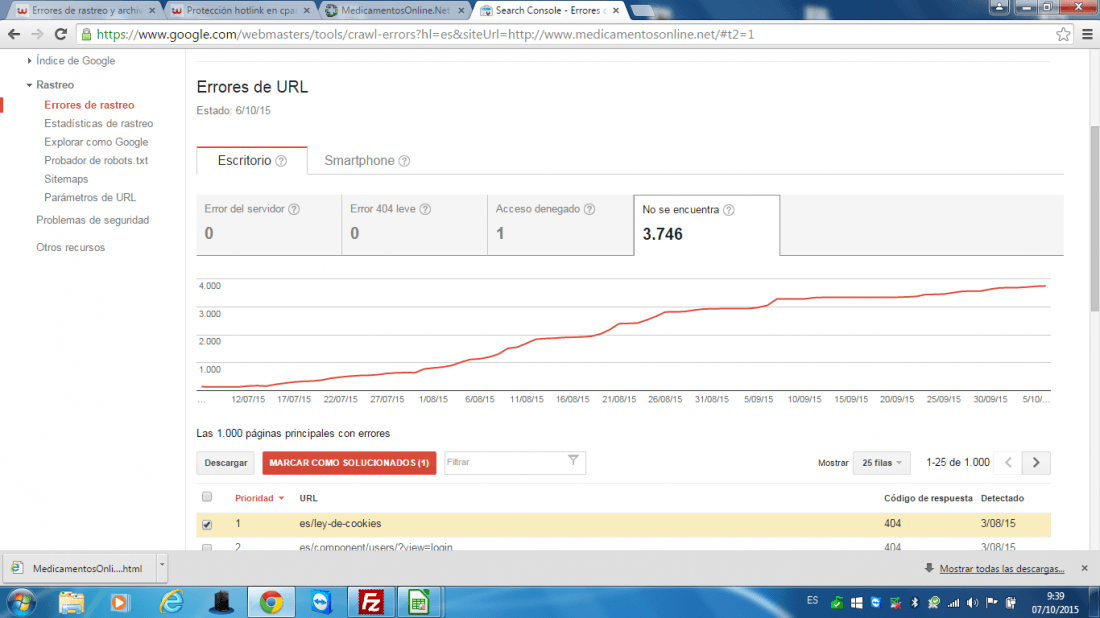1100x618 pixels.
Task: Click the browser forward arrow
Action: coord(37,34)
